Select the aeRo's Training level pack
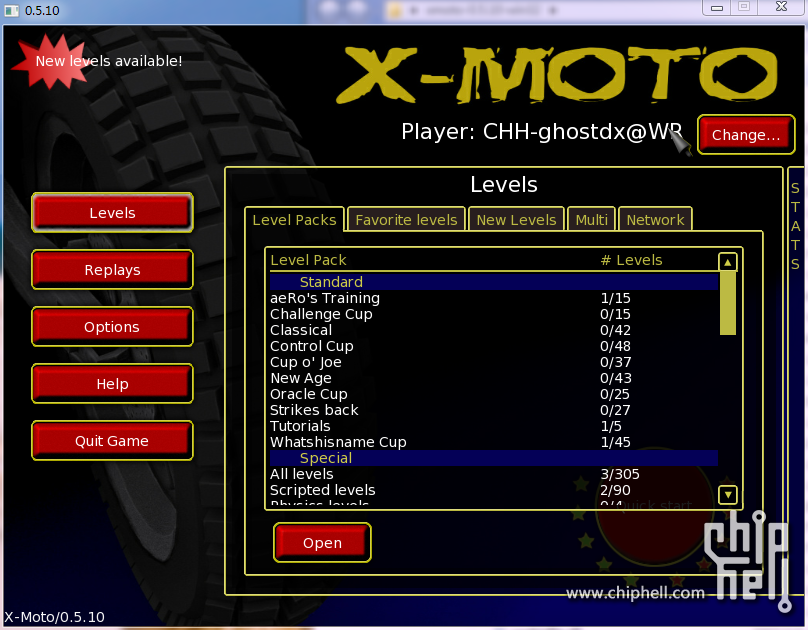The height and width of the screenshot is (630, 808). click(x=494, y=298)
